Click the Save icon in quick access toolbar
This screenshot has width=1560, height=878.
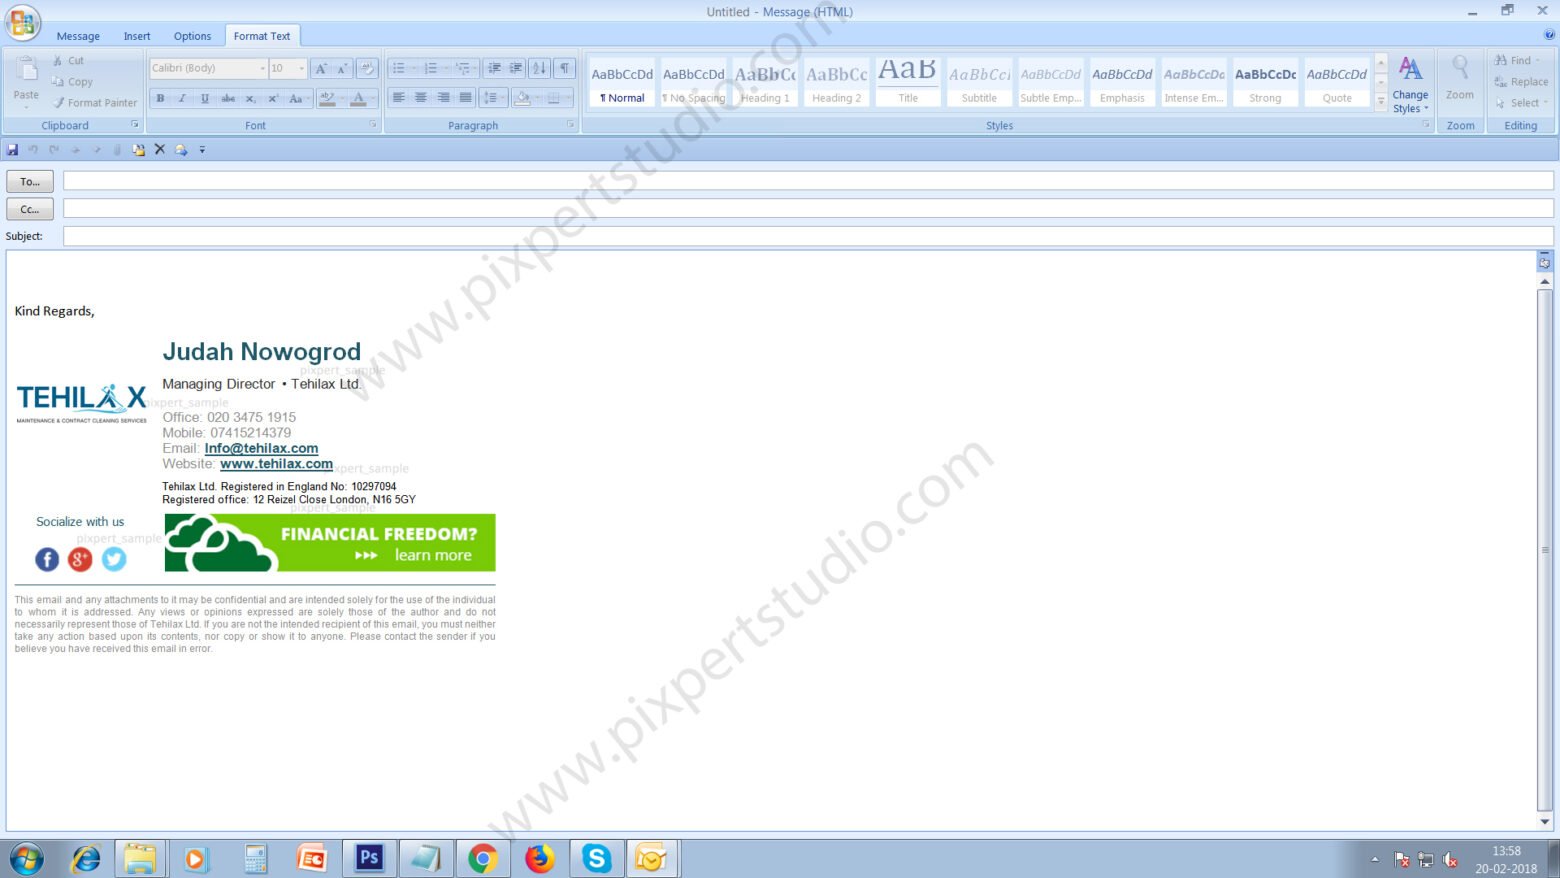tap(13, 150)
